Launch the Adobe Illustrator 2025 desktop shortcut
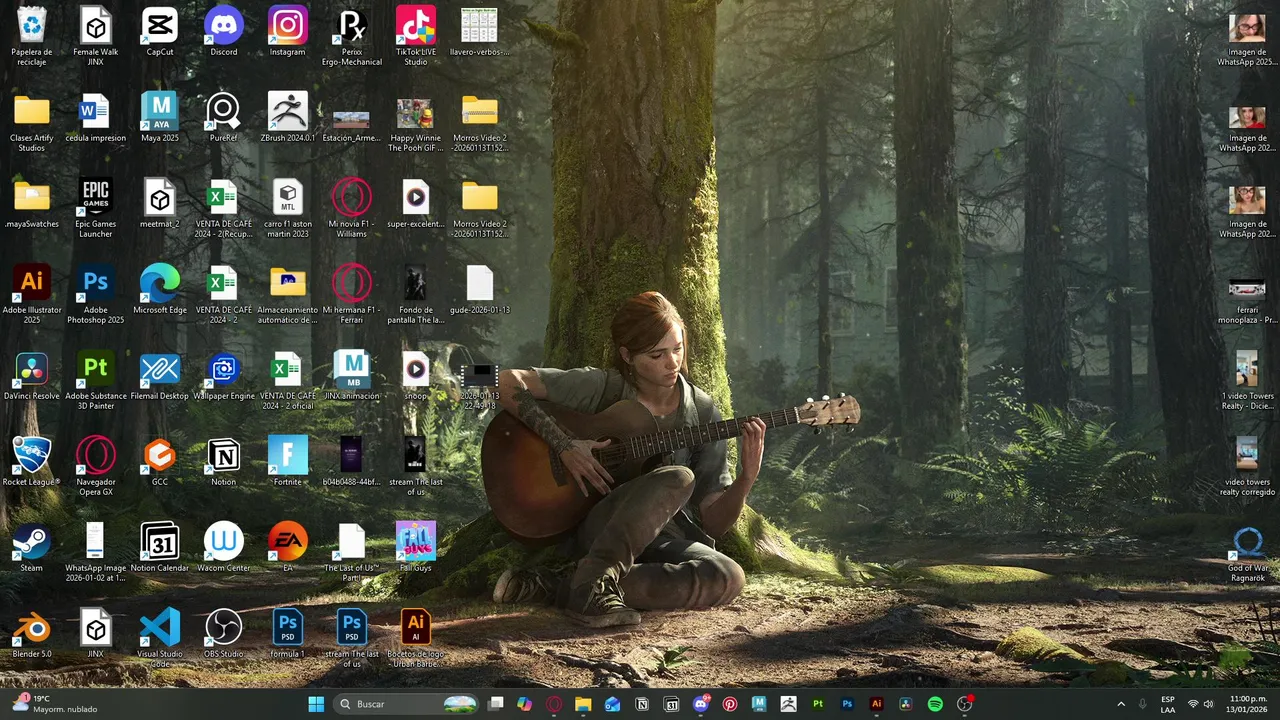Screen dimensions: 1280x720 32,294
